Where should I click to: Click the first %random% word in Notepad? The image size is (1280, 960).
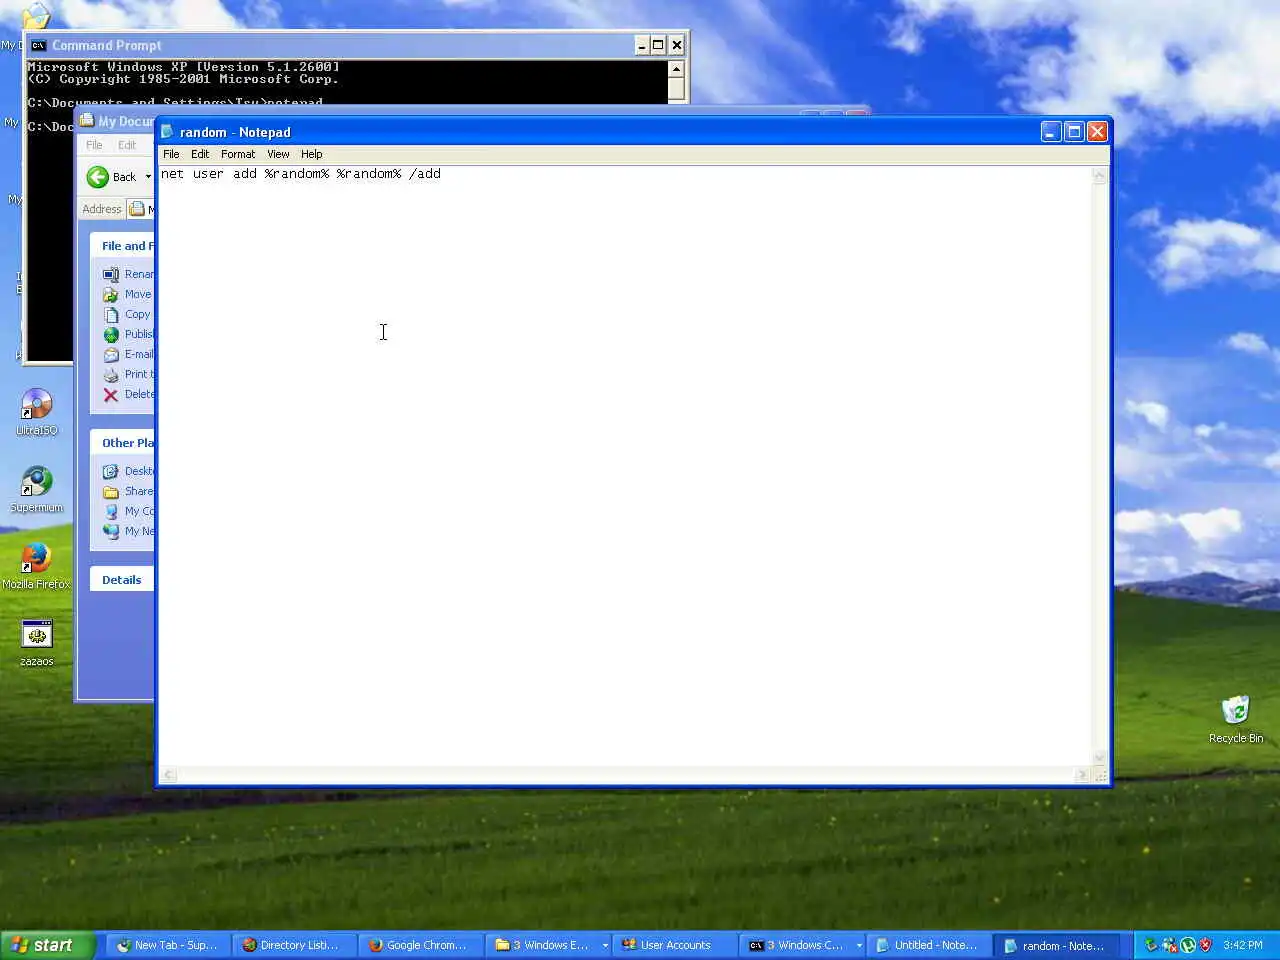[297, 174]
